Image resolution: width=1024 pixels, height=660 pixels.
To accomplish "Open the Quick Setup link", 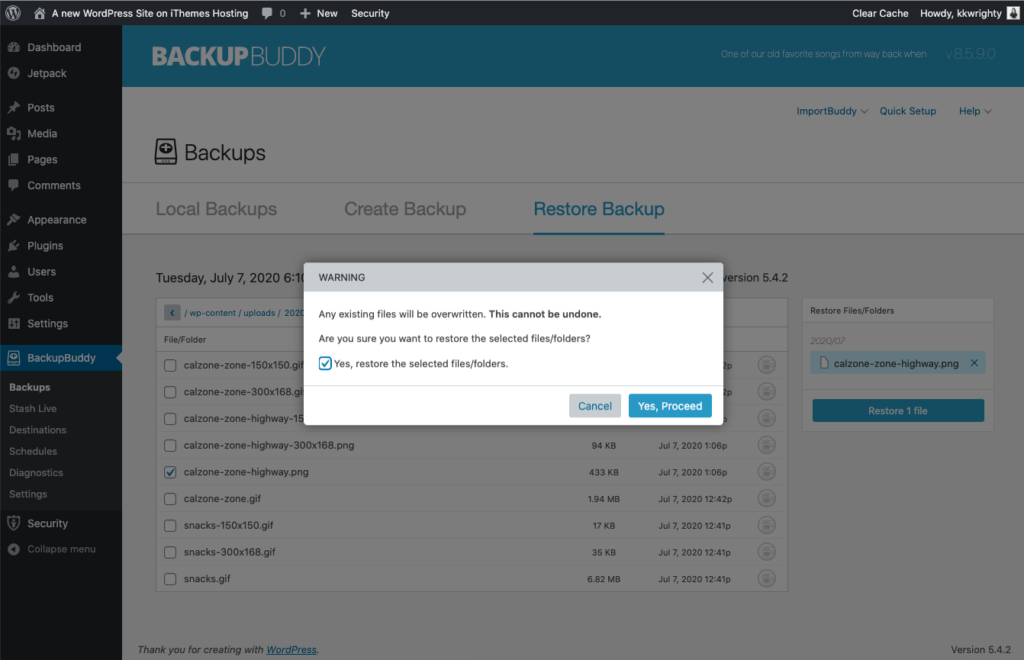I will [908, 111].
